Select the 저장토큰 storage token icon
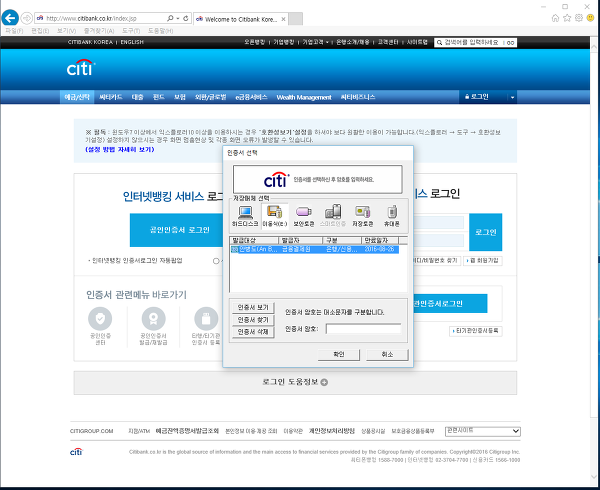 (362, 216)
